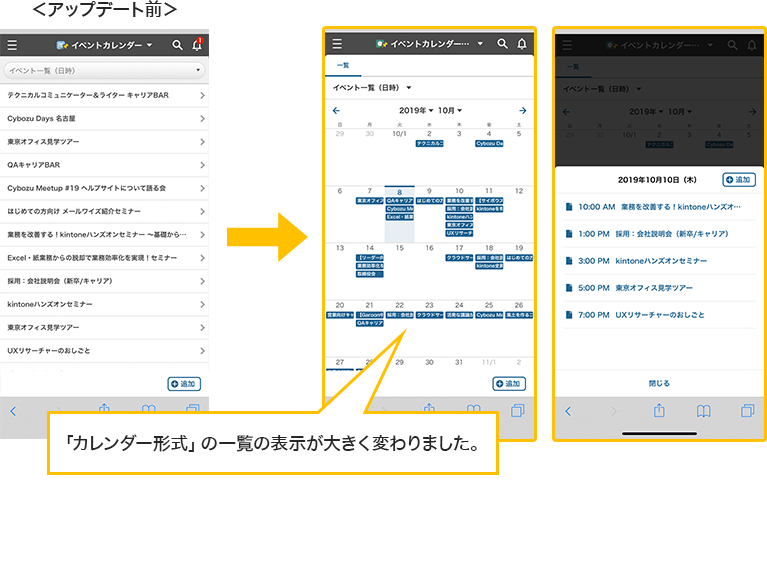The image size is (767, 577).
Task: Go to next month with right arrow
Action: 522,111
